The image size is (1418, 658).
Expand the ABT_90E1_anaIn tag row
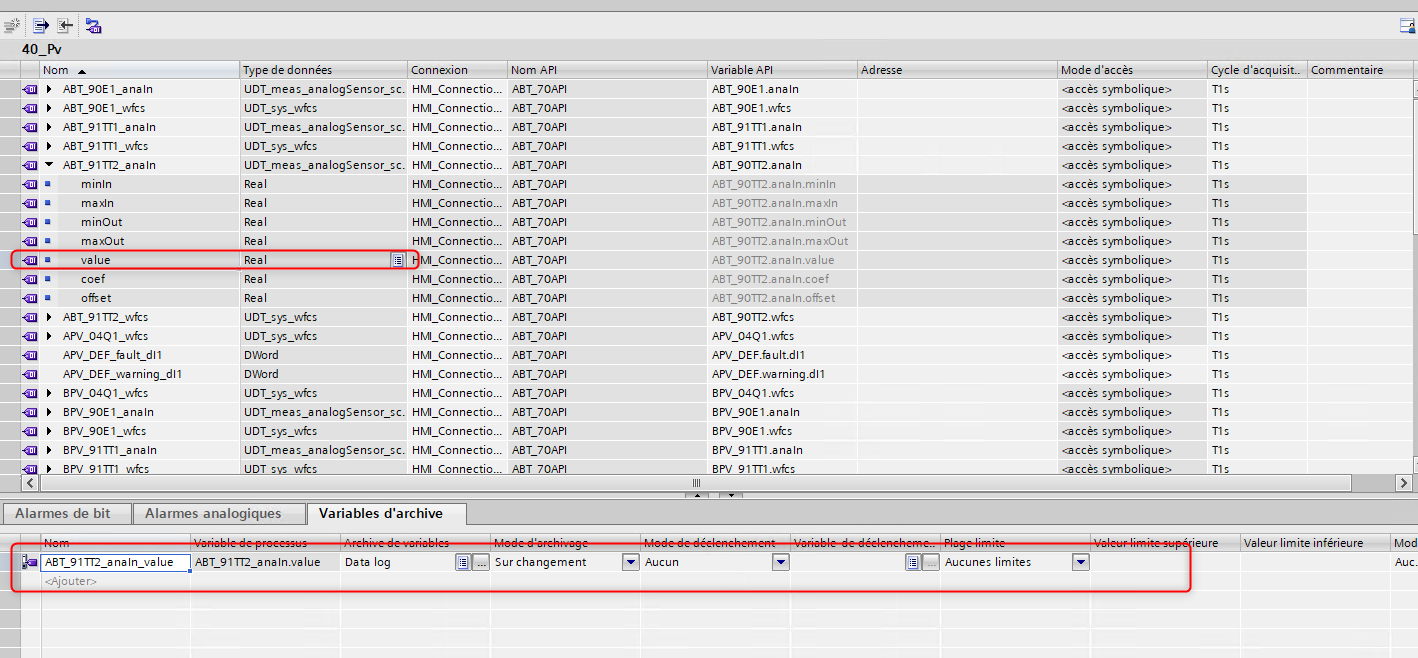click(x=49, y=89)
